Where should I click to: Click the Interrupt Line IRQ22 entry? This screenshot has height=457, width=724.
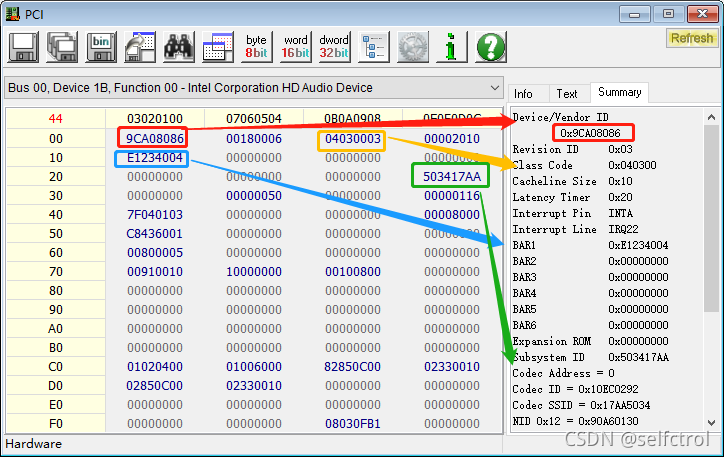pos(575,229)
